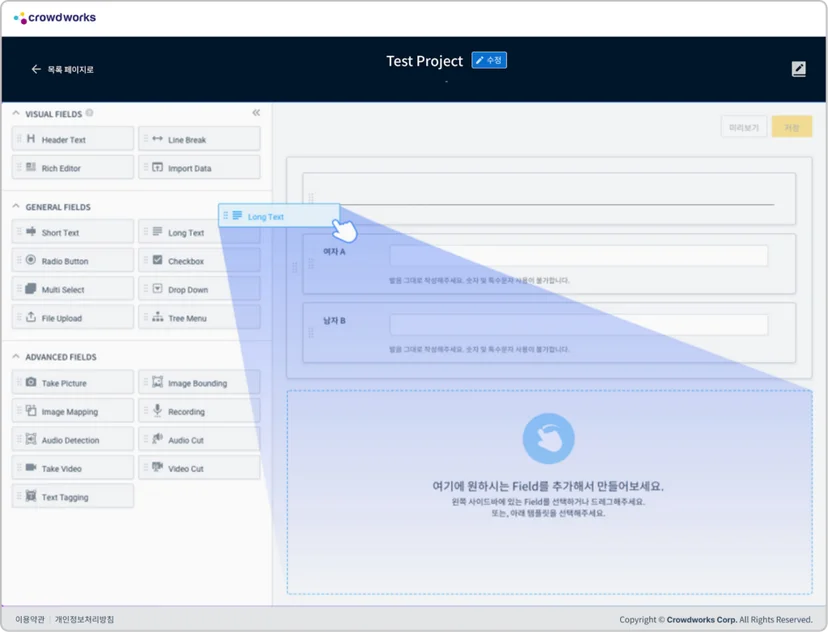Select the Import Data field label

point(190,168)
